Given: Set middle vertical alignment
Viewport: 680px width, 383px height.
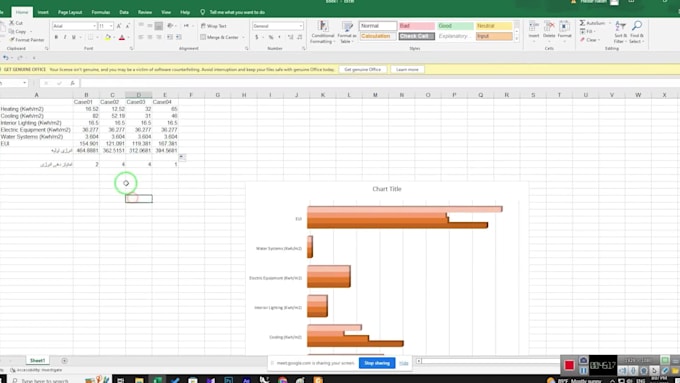Looking at the screenshot, I should click(x=150, y=26).
